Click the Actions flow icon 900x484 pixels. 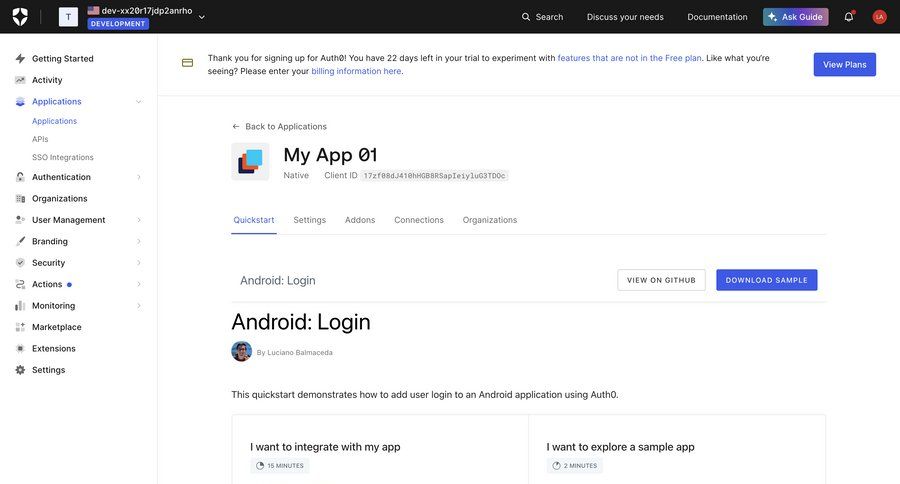click(x=20, y=284)
